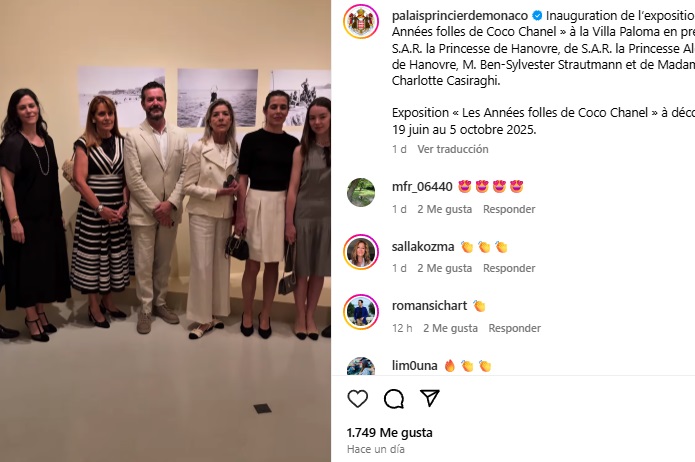Image resolution: width=695 pixels, height=462 pixels.
Task: Open the palaisprincierdemonaco profile picture
Action: point(361,22)
